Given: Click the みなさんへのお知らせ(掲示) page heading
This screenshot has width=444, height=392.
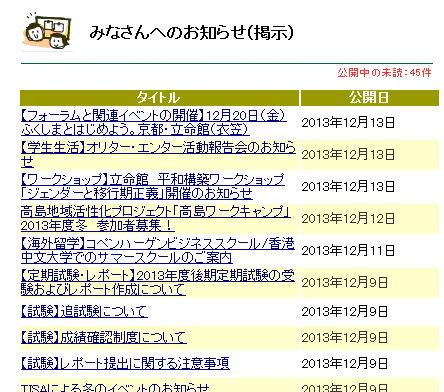Looking at the screenshot, I should pos(192,32).
